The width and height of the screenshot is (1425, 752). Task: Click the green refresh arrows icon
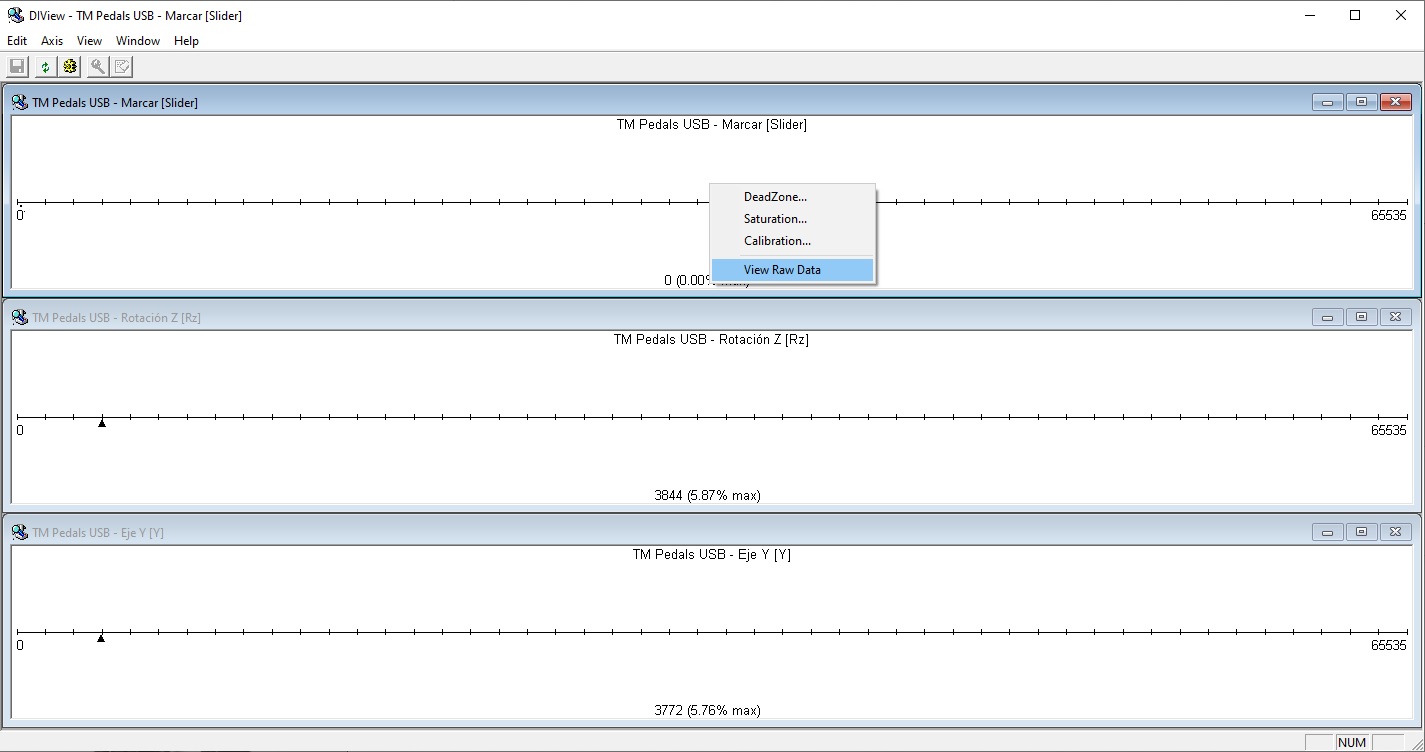click(45, 67)
